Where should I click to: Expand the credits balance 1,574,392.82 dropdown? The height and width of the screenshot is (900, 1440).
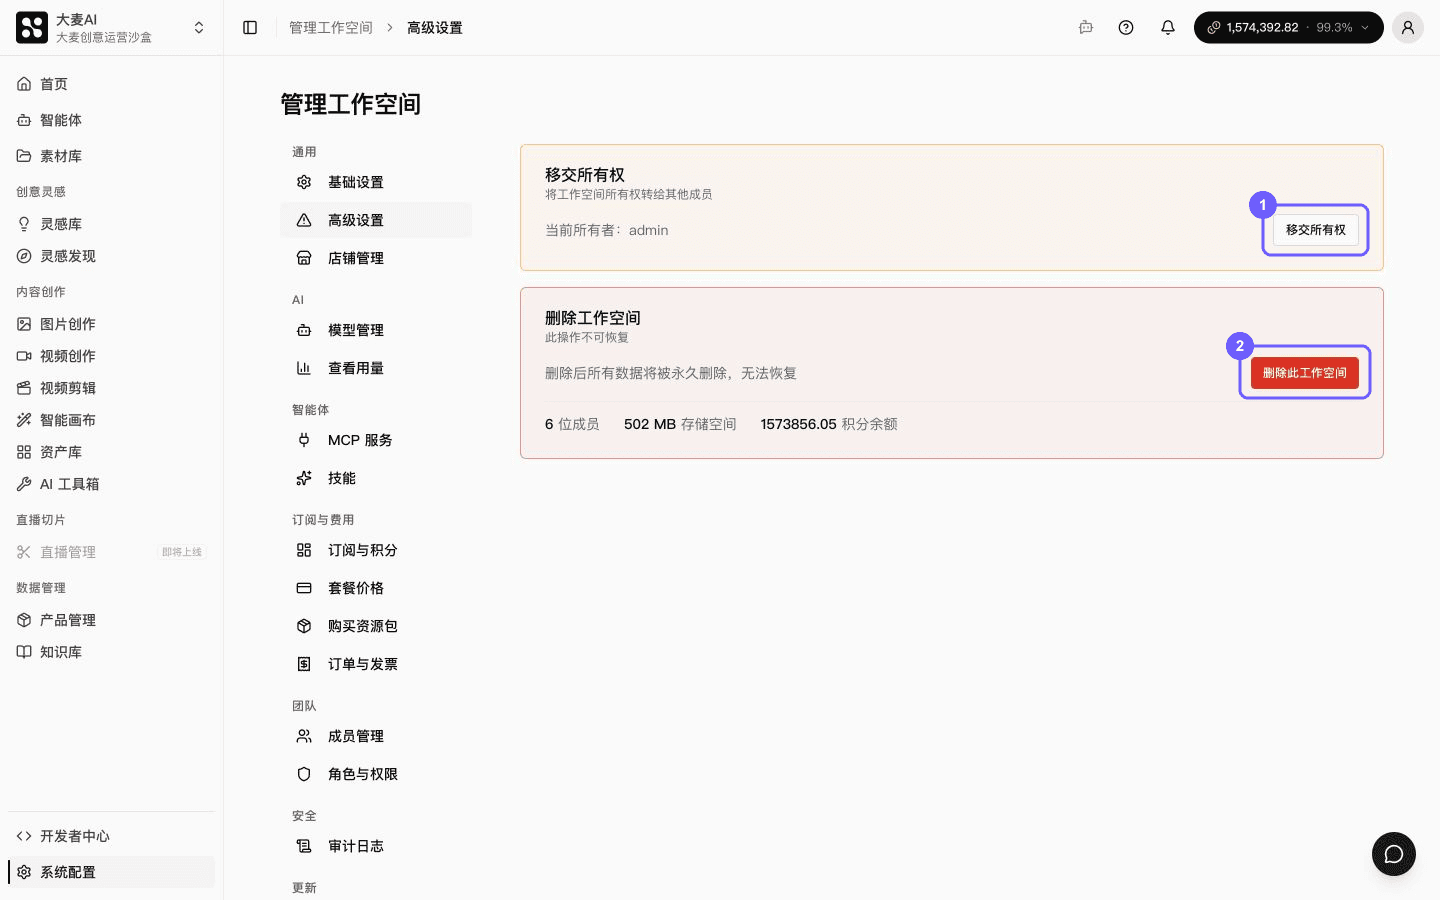[x=1288, y=28]
